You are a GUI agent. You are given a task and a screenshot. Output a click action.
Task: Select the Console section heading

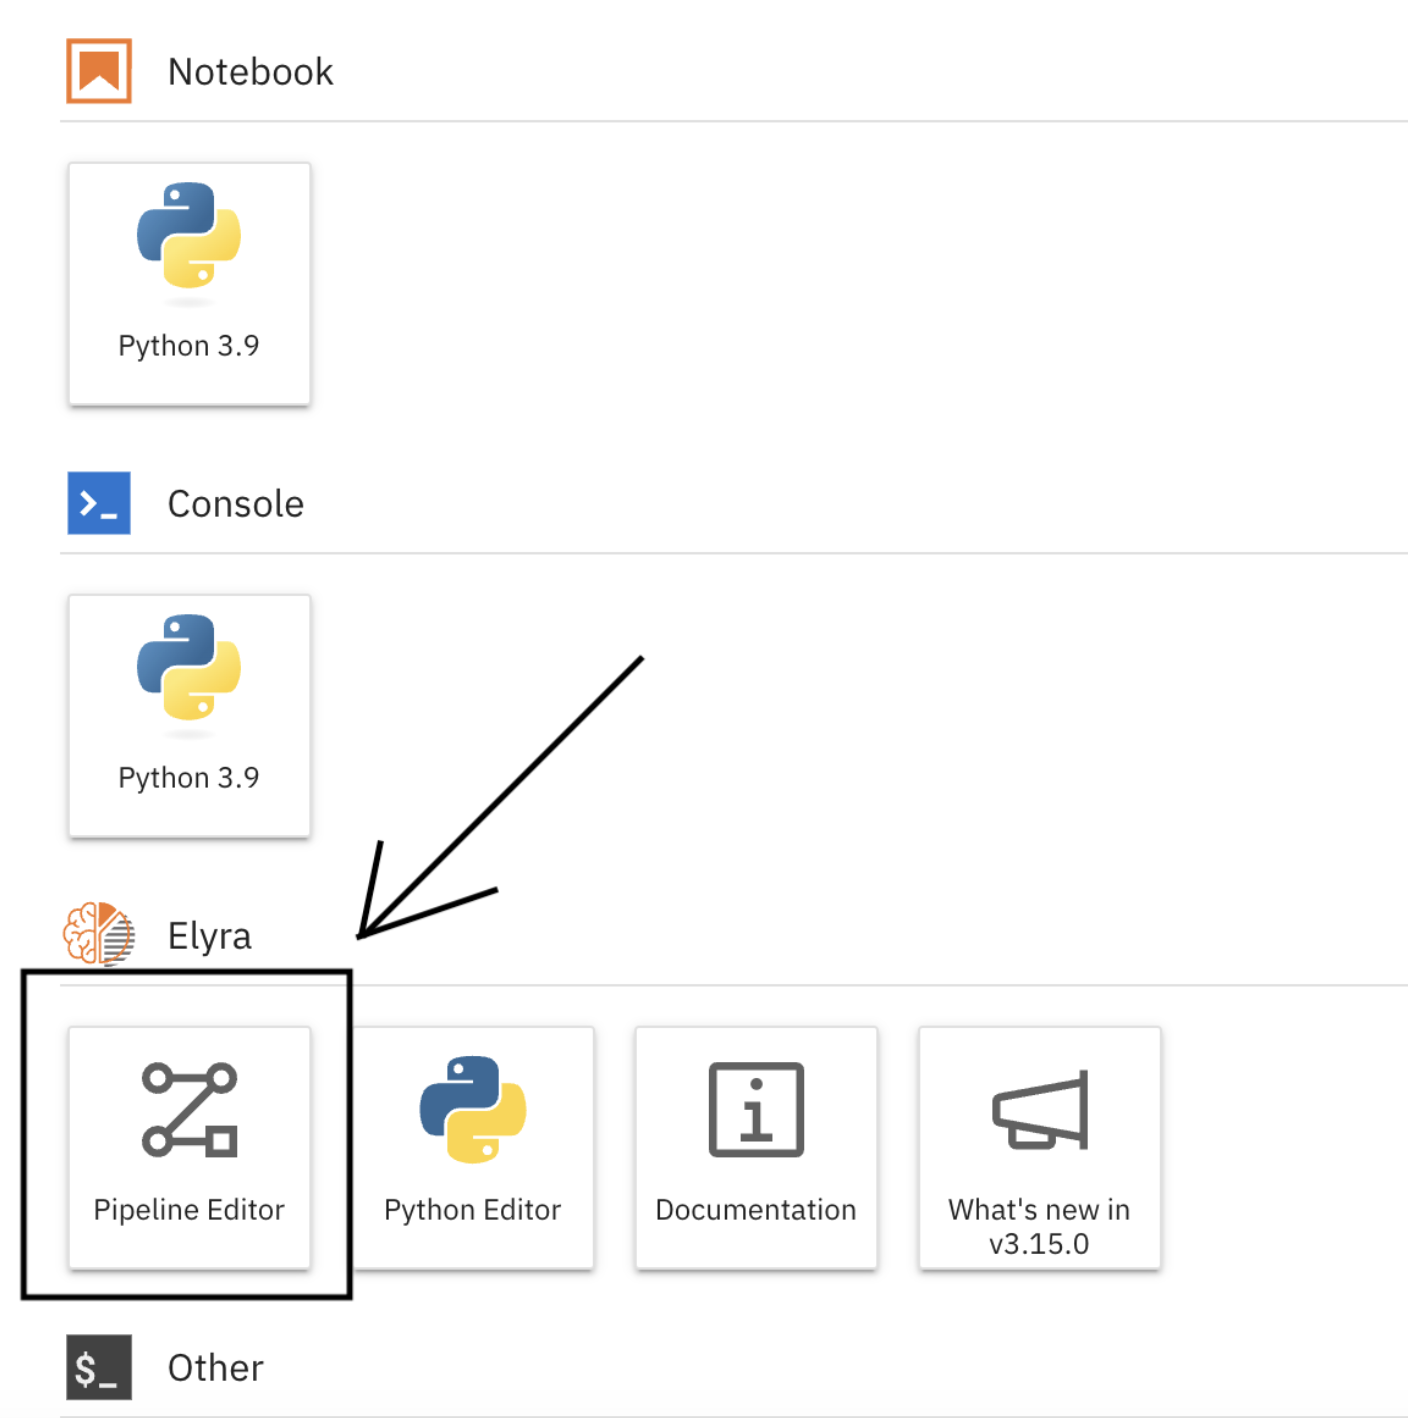235,504
